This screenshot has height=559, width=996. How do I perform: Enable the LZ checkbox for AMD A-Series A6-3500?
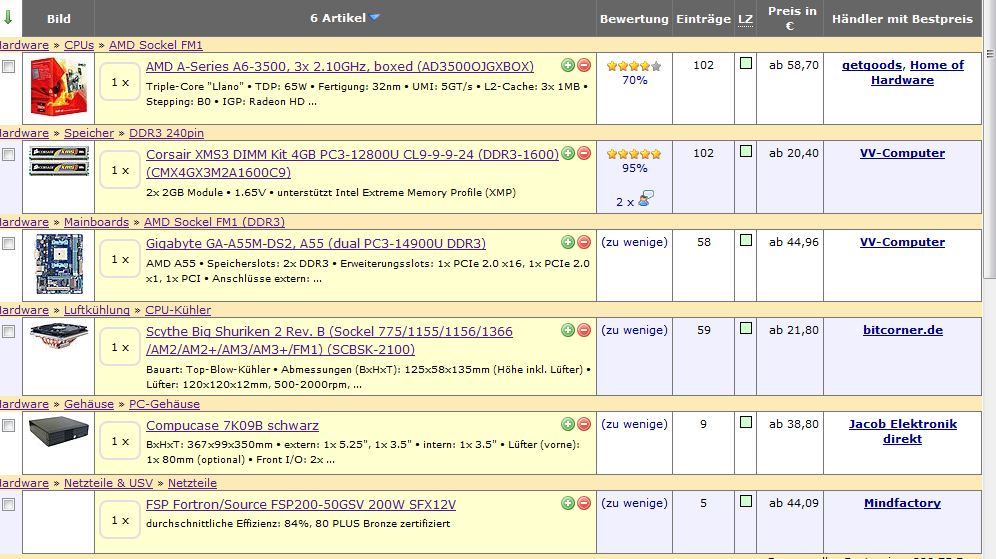tap(746, 64)
